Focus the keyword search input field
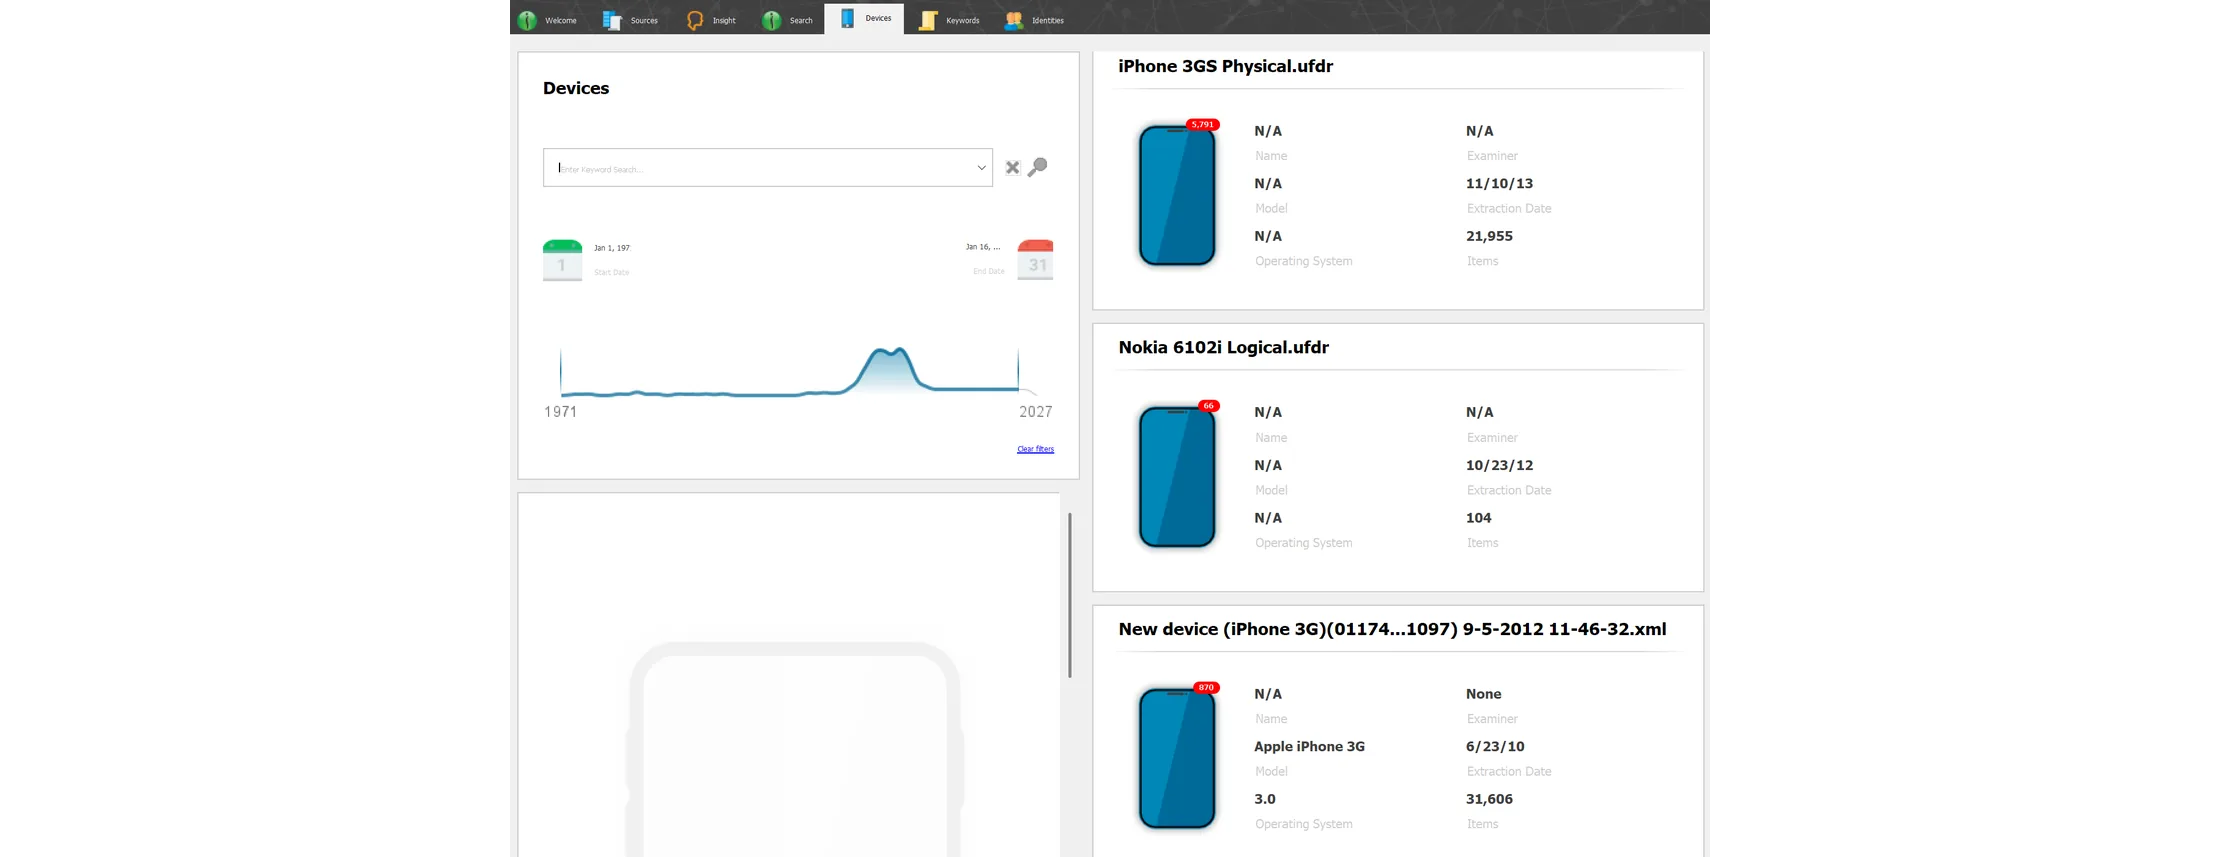Image resolution: width=2220 pixels, height=857 pixels. tap(768, 167)
